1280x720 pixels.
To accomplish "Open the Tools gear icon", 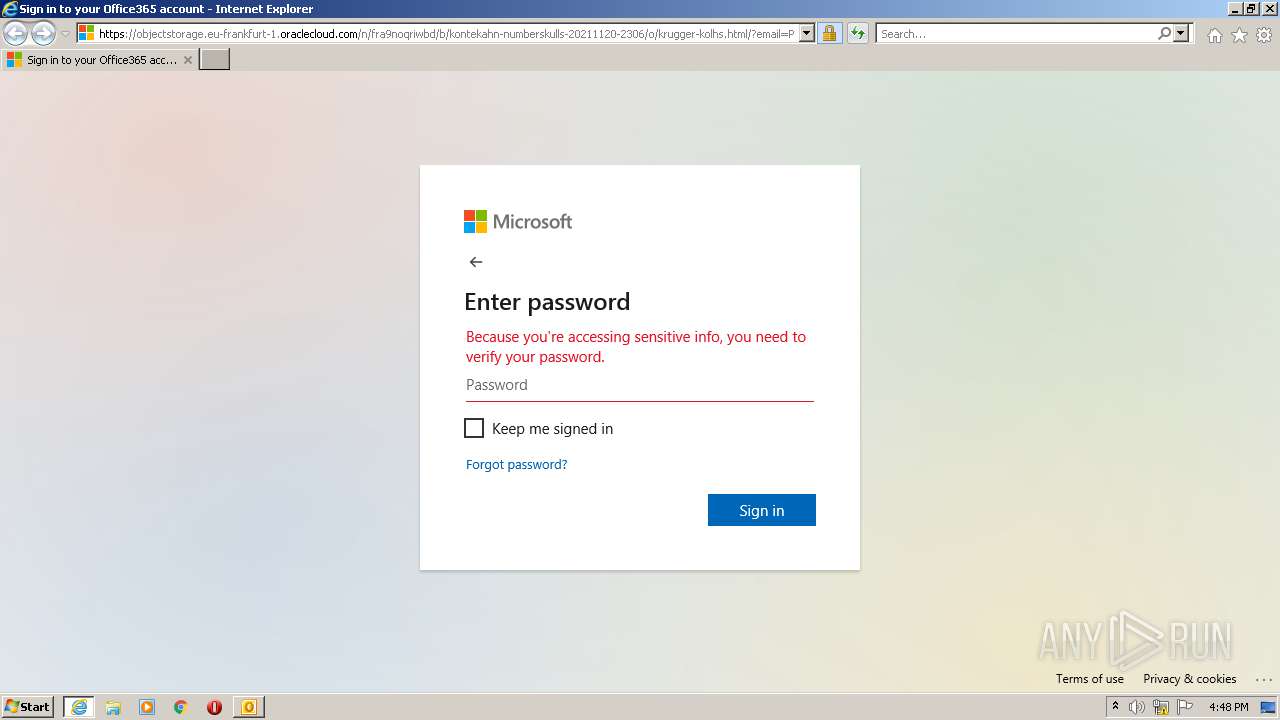I will point(1264,35).
